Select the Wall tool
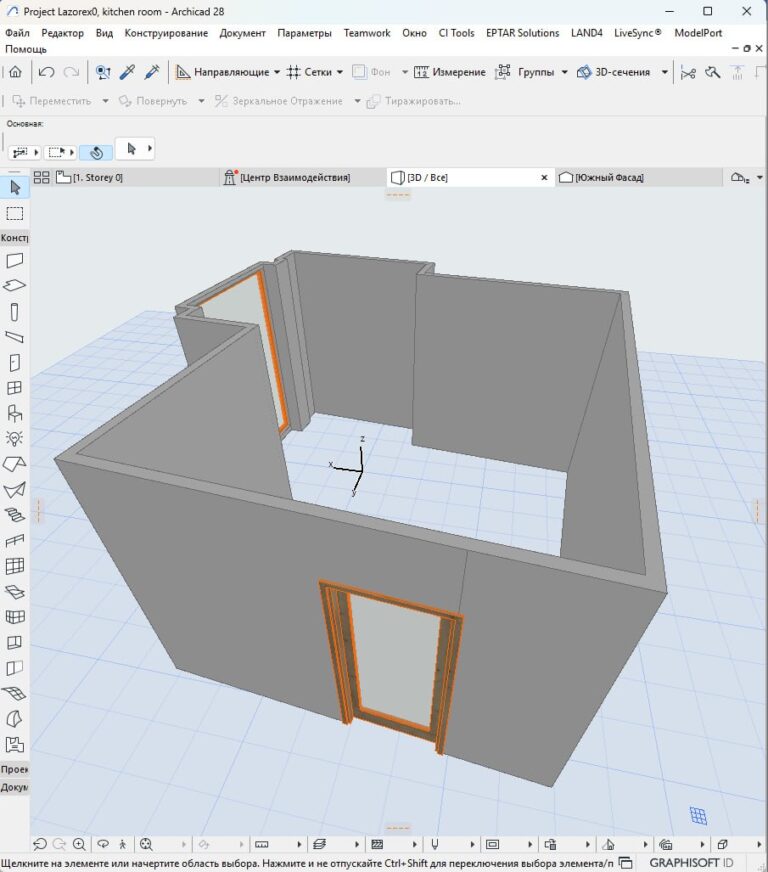Viewport: 768px width, 872px height. (x=14, y=260)
